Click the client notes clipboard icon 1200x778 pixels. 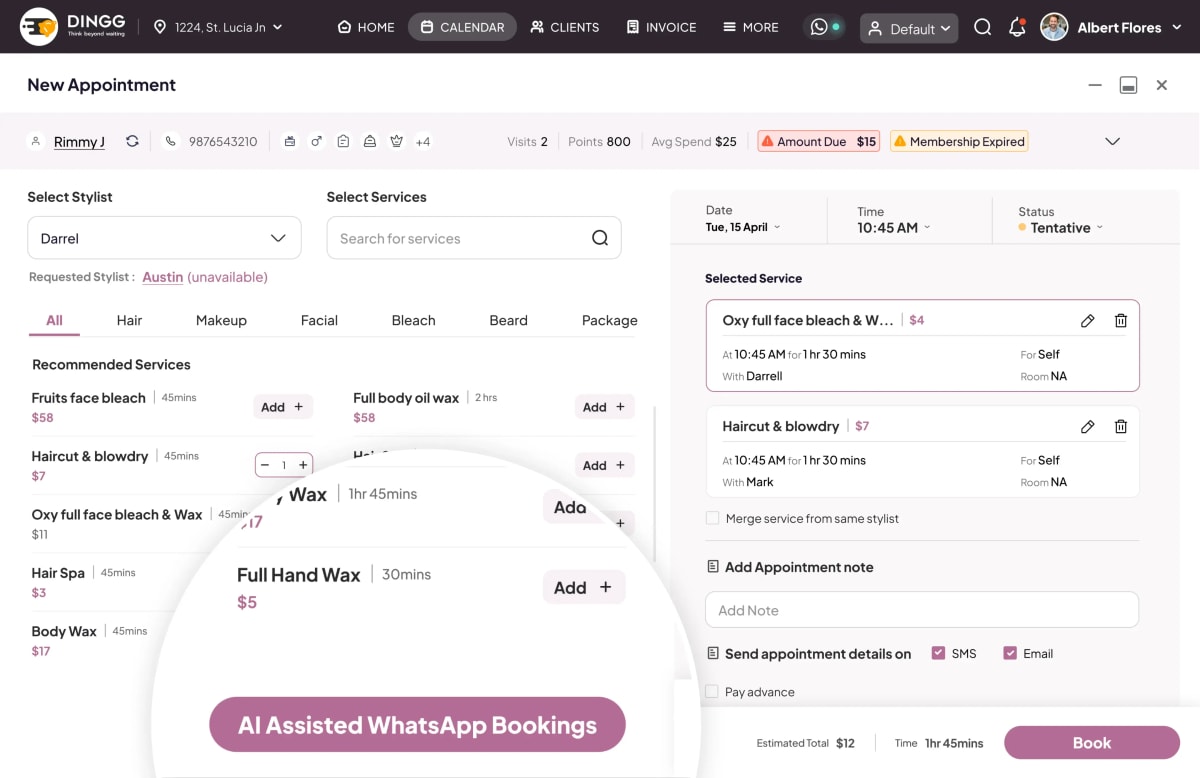click(x=343, y=142)
